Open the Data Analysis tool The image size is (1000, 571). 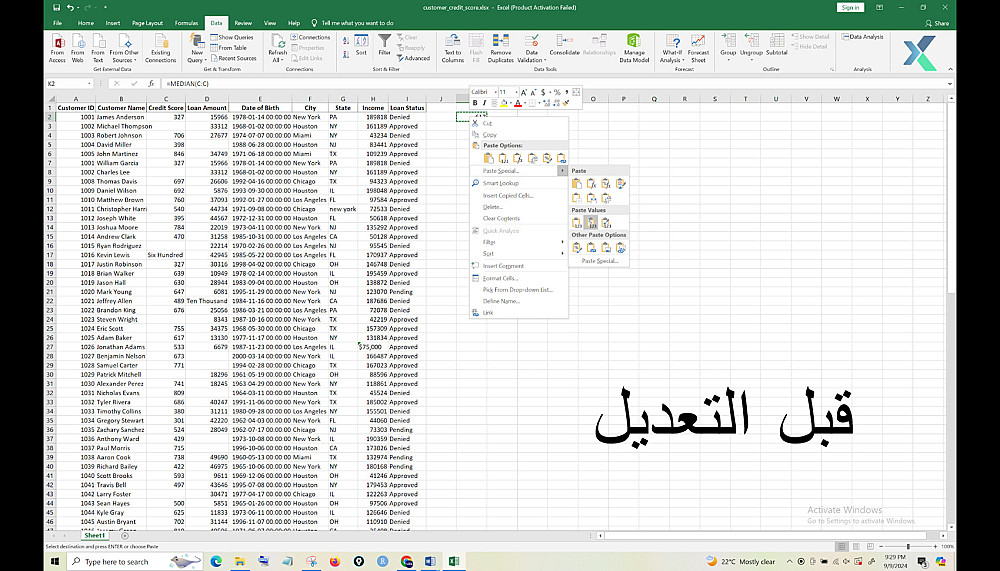click(x=862, y=37)
